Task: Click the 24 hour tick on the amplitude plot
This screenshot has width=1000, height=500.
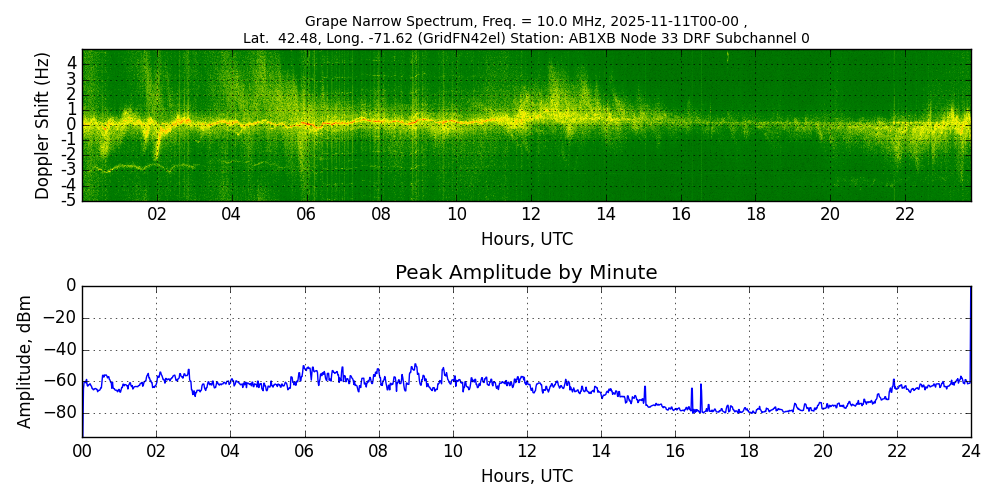Action: pyautogui.click(x=970, y=451)
